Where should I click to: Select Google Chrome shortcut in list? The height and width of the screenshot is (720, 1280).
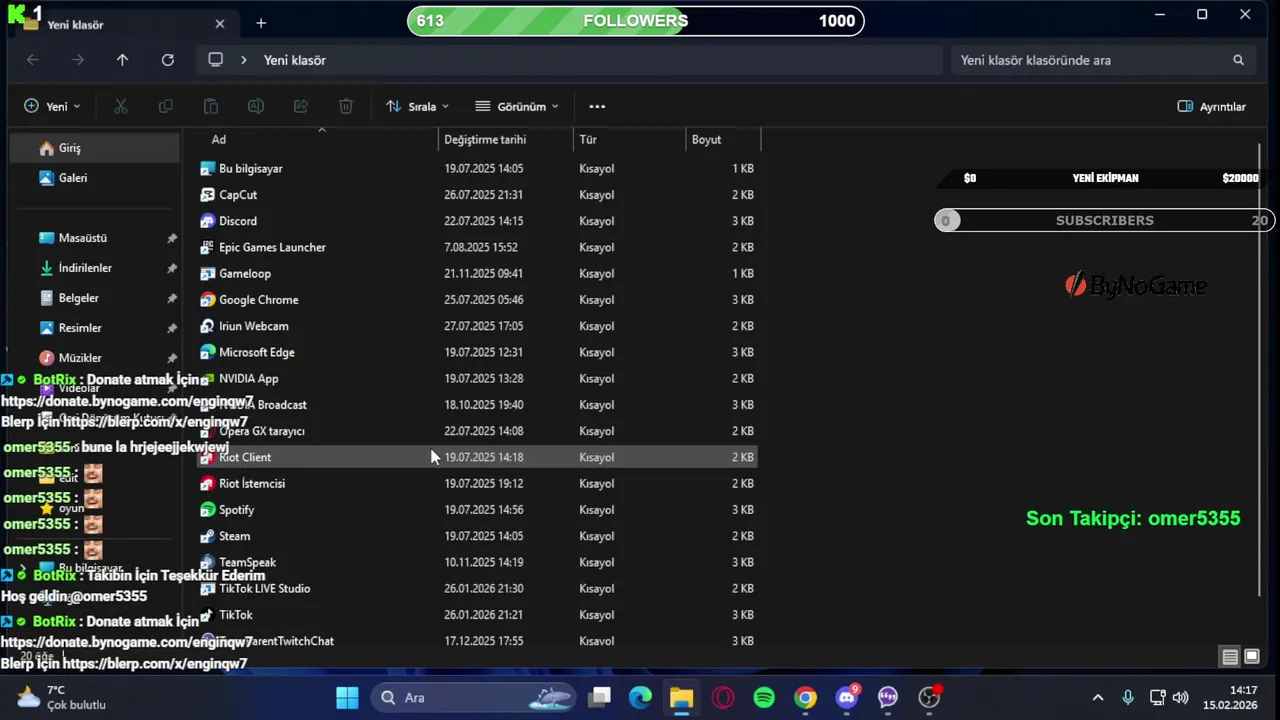[x=476, y=300]
